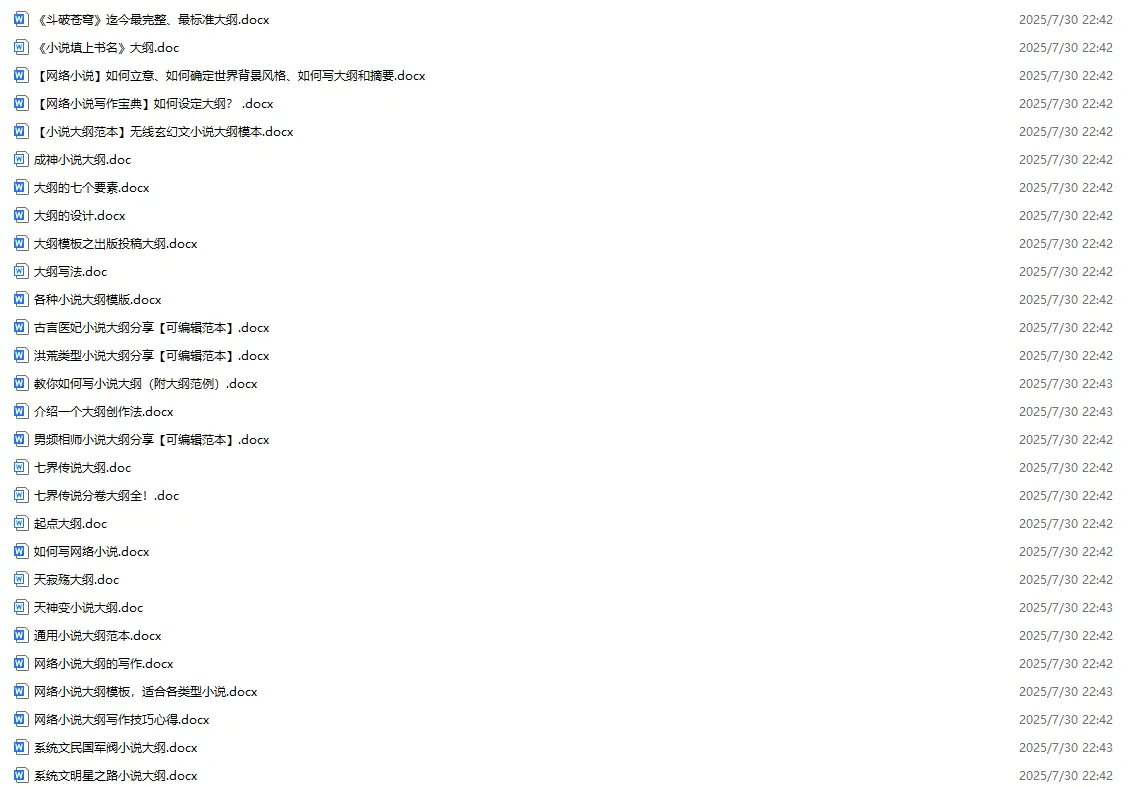Select 洪荒类型小说大纲分享 document

coord(151,356)
